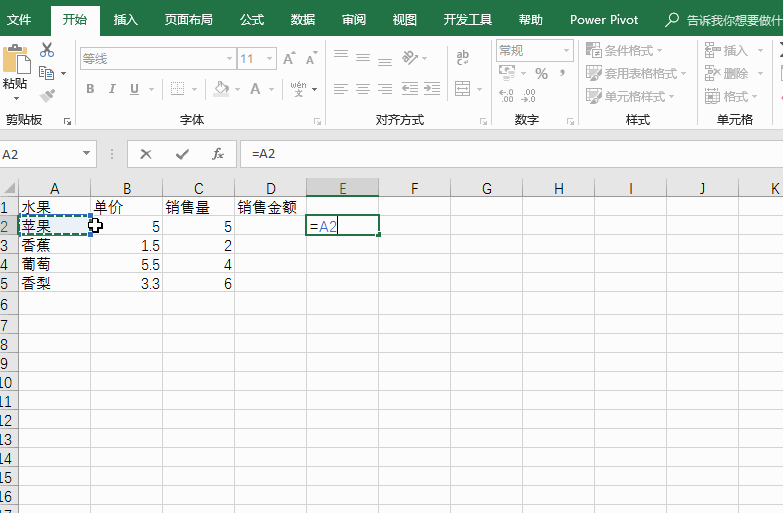Click the text Orientation icon

coord(410,57)
